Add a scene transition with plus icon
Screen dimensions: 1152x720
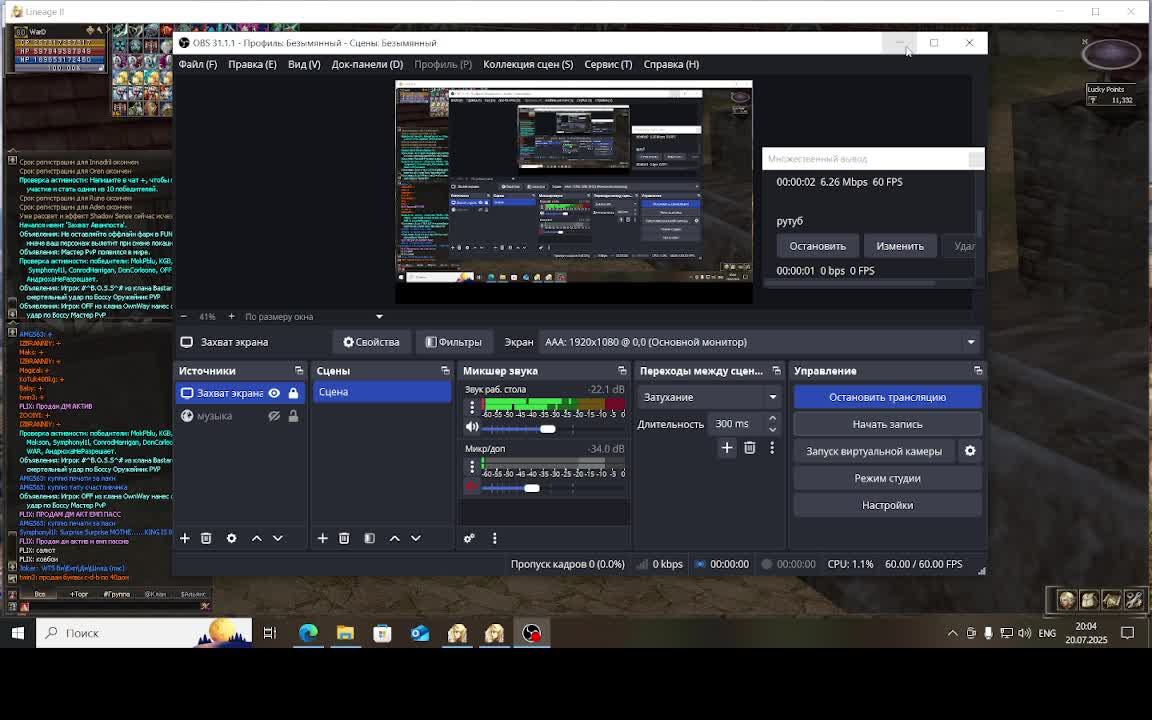[727, 447]
